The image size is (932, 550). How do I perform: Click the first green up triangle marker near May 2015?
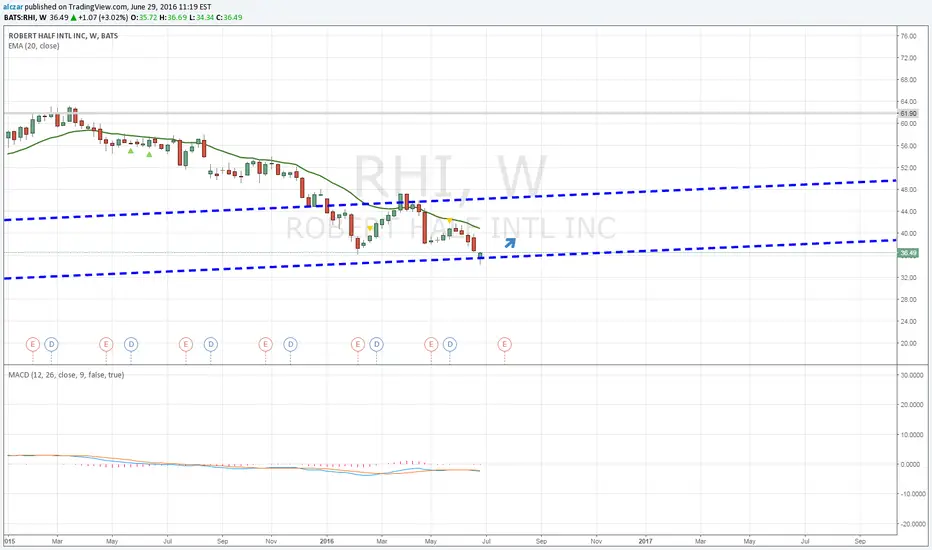pyautogui.click(x=131, y=151)
